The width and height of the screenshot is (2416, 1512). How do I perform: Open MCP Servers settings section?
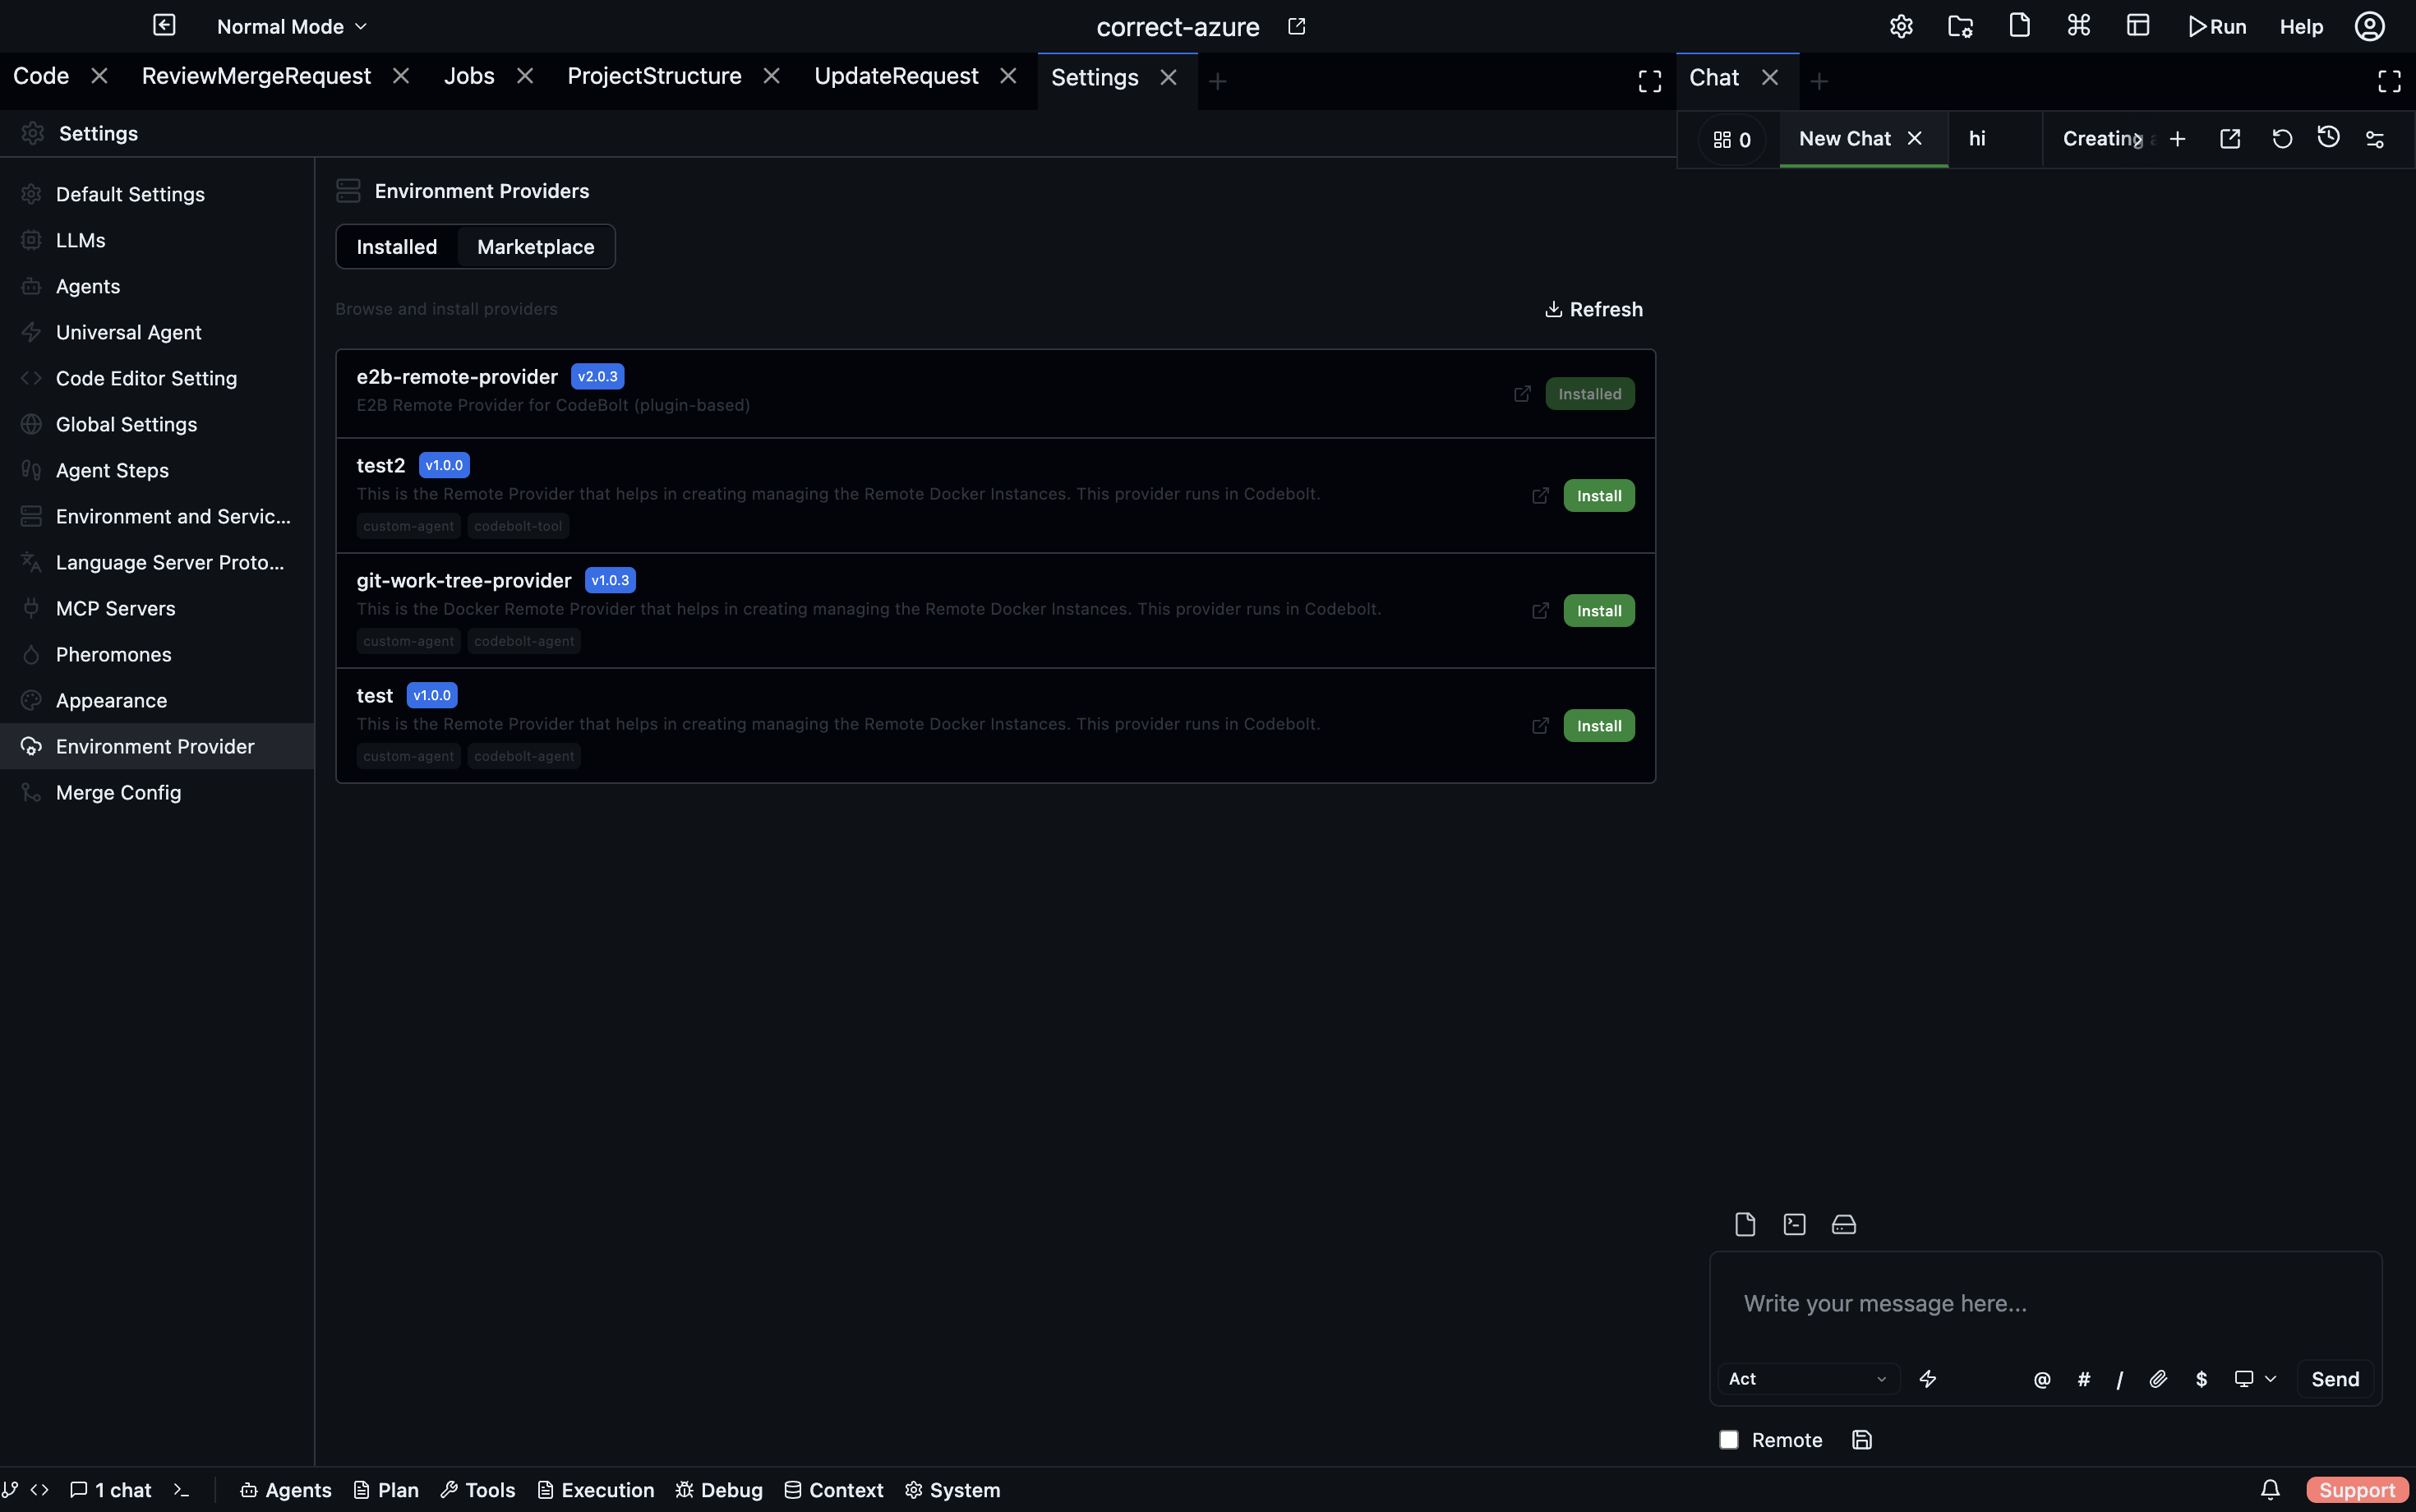[115, 608]
